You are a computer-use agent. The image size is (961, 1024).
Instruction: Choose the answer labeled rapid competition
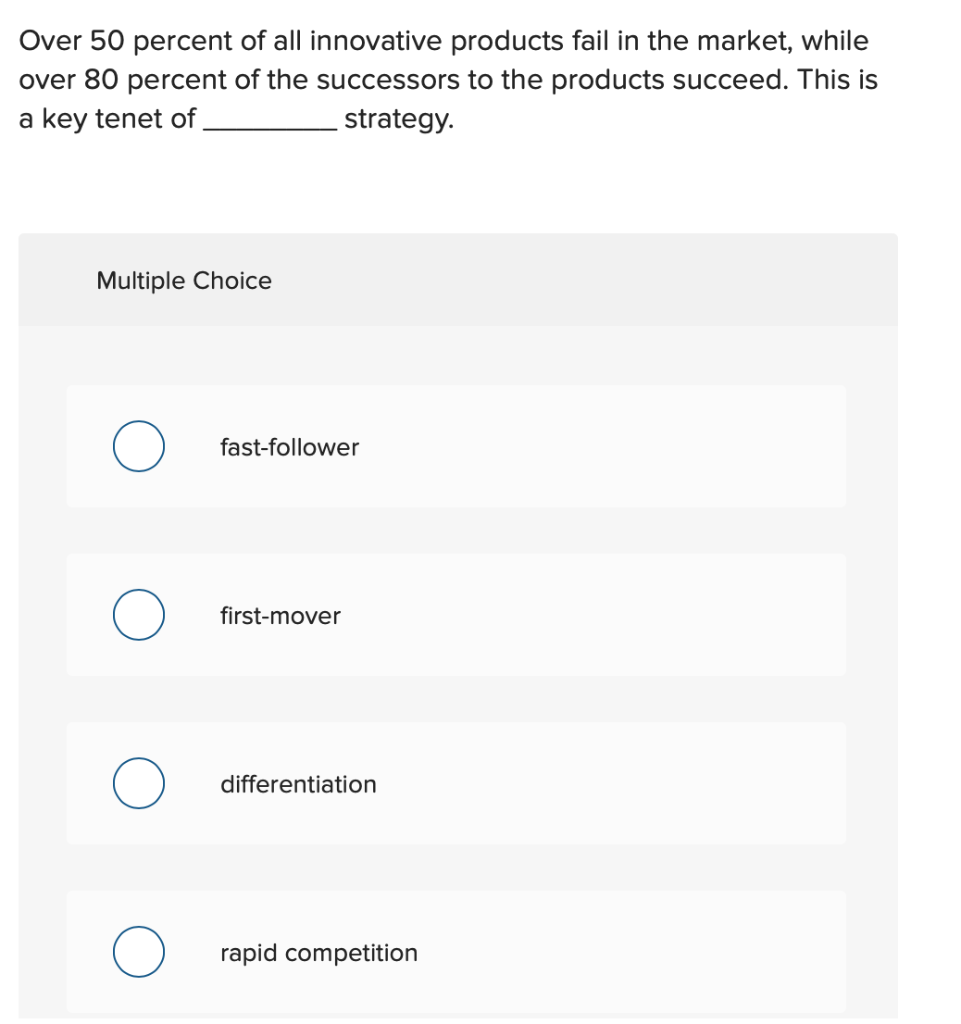click(x=318, y=953)
